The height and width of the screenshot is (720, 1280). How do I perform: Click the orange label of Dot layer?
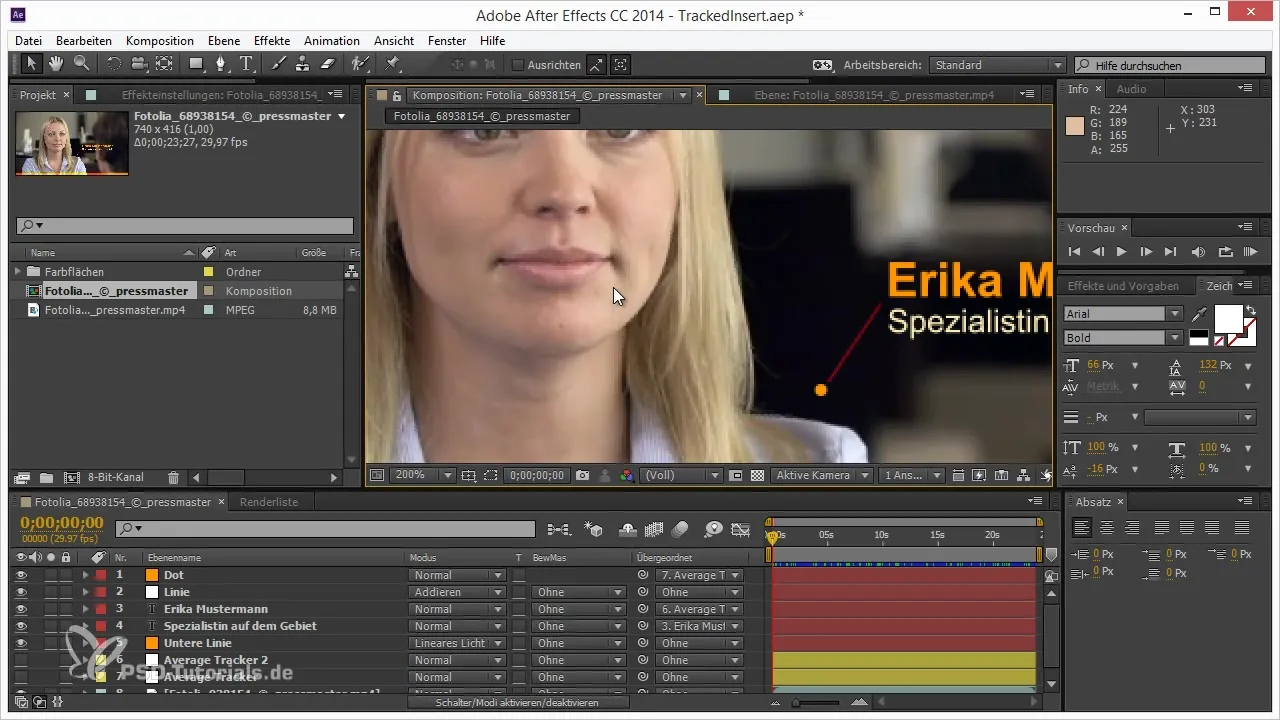(x=152, y=575)
